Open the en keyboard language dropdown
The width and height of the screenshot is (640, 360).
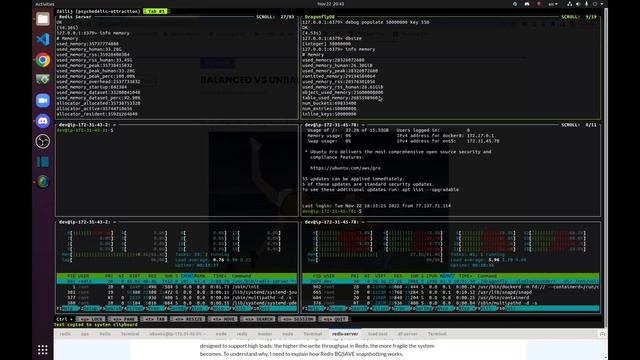point(553,4)
